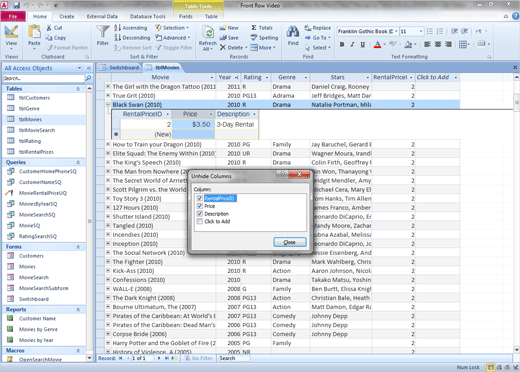Open the Movie column filter dropdown

pos(212,77)
